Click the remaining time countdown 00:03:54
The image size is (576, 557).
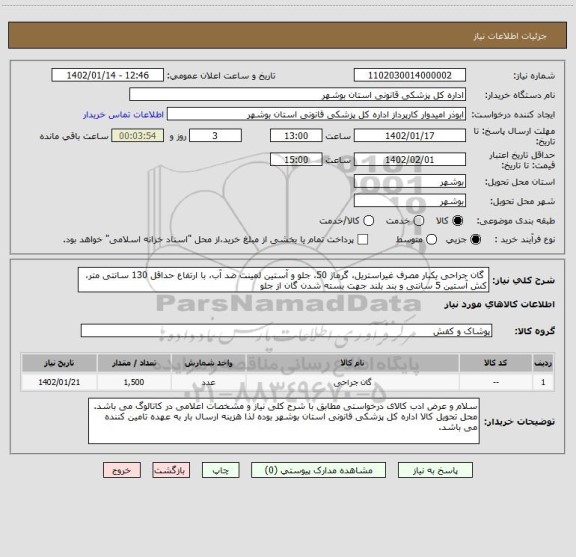point(138,136)
